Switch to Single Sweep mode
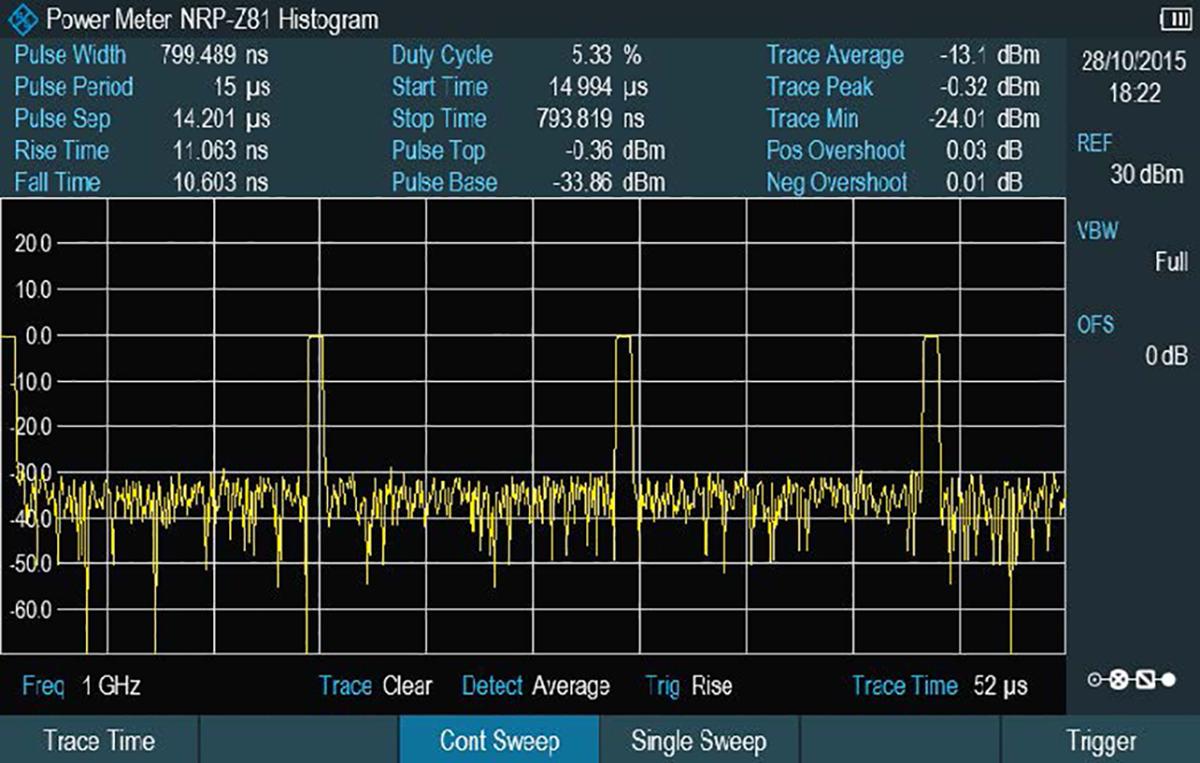 (x=698, y=741)
